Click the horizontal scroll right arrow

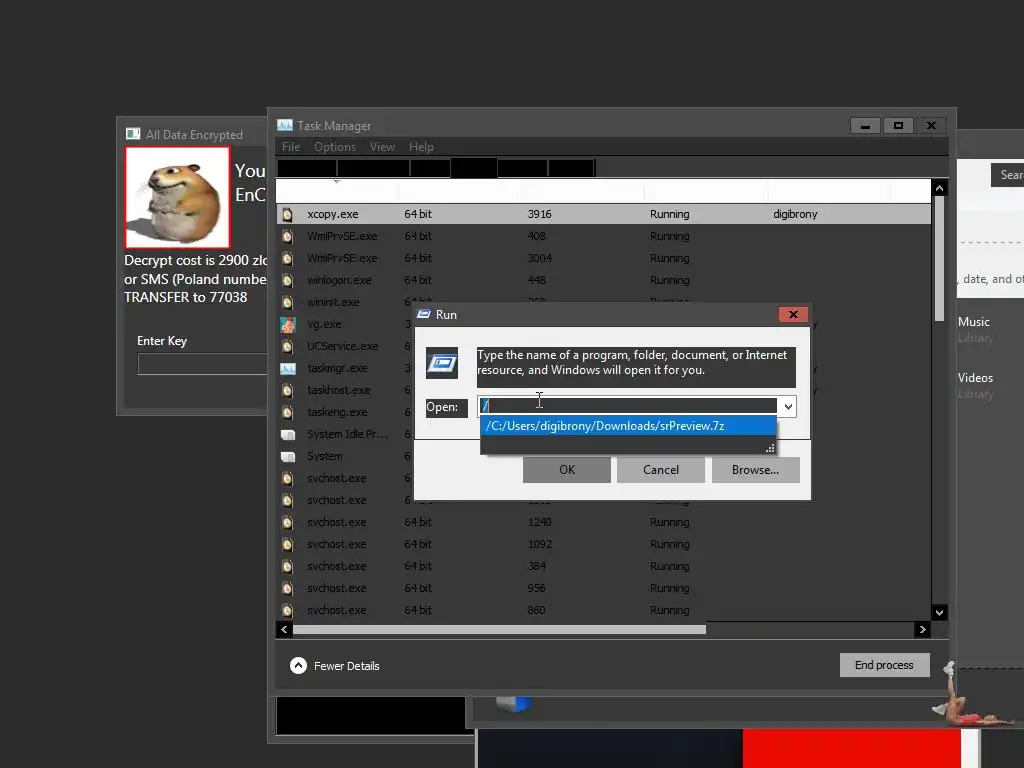(x=922, y=630)
